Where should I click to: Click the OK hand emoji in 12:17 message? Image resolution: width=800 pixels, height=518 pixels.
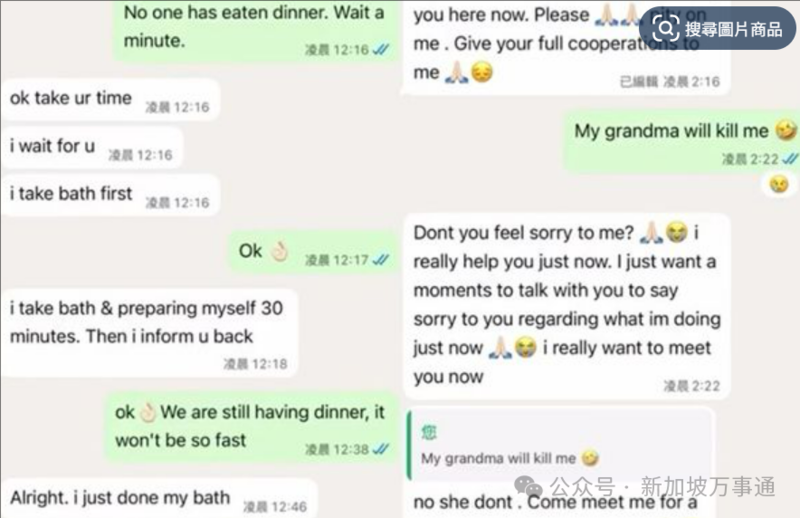point(280,251)
